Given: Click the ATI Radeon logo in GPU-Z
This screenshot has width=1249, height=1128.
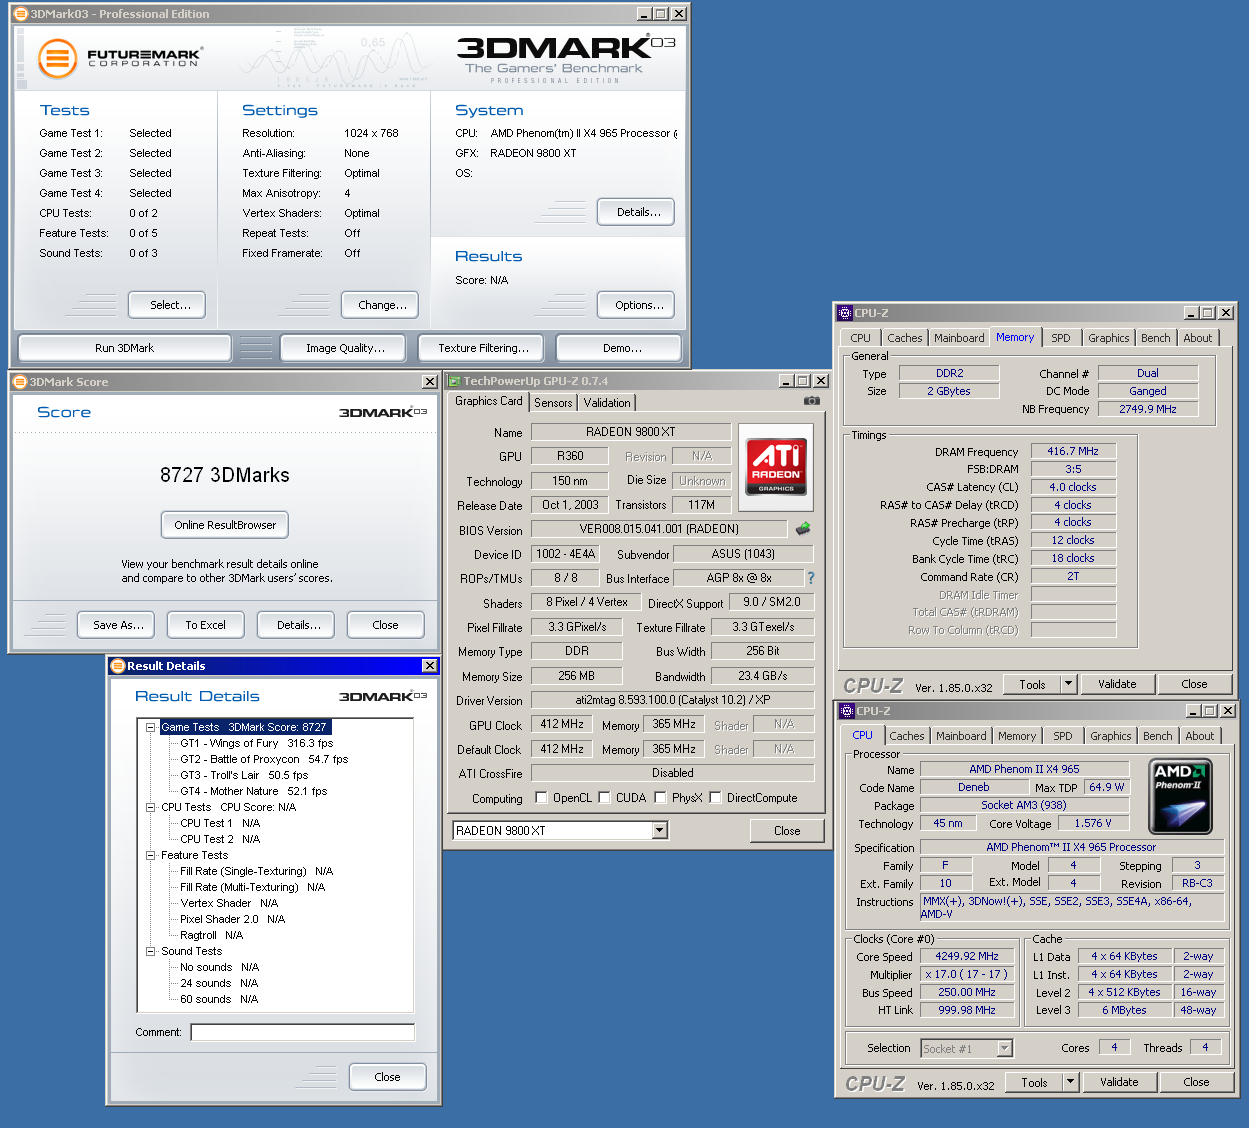Looking at the screenshot, I should tap(776, 467).
